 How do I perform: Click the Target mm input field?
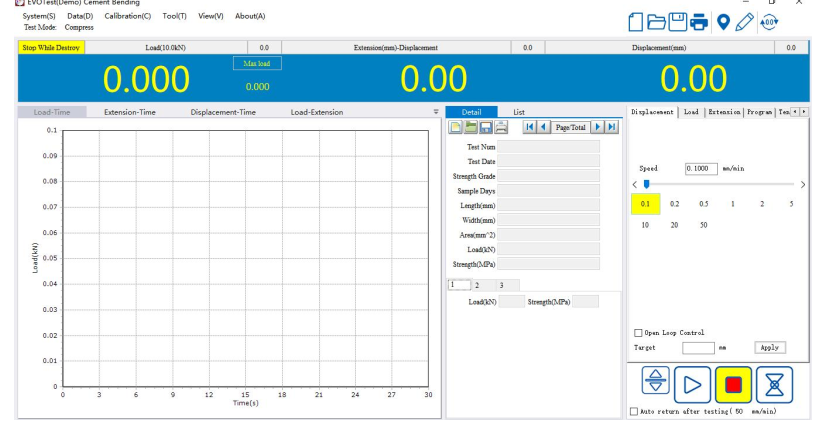[698, 348]
